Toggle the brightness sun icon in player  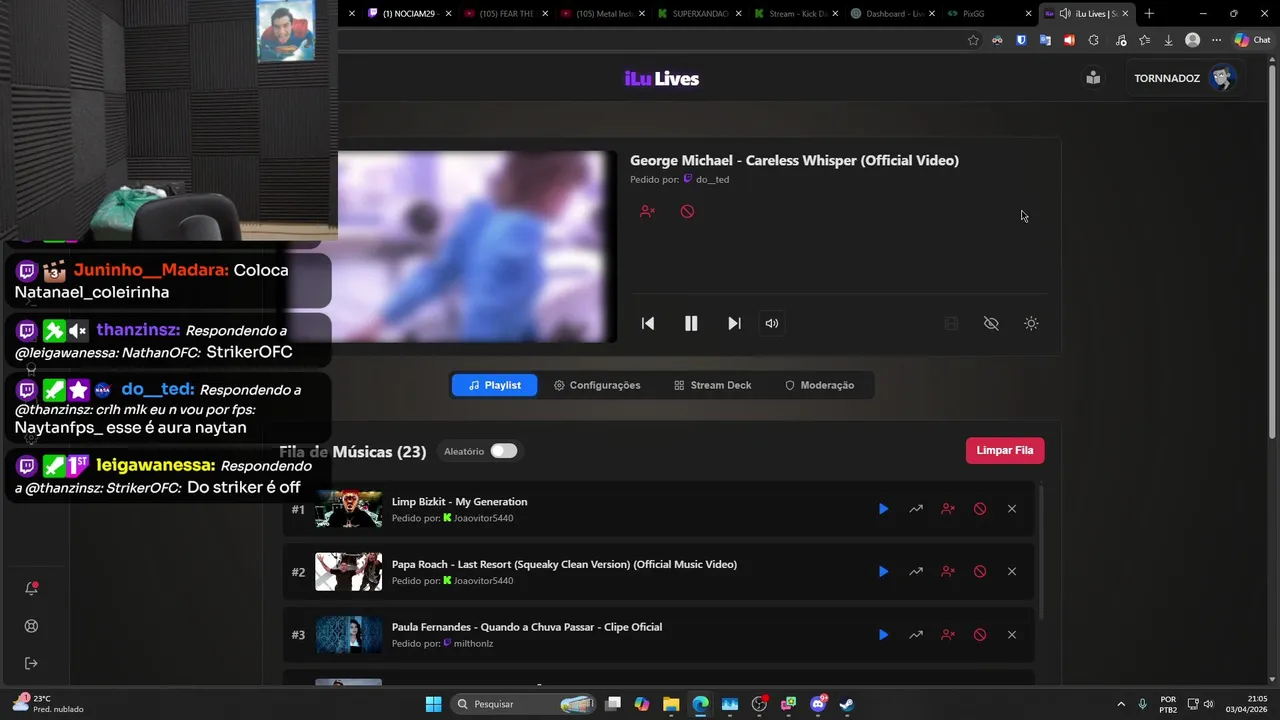pyautogui.click(x=1031, y=323)
